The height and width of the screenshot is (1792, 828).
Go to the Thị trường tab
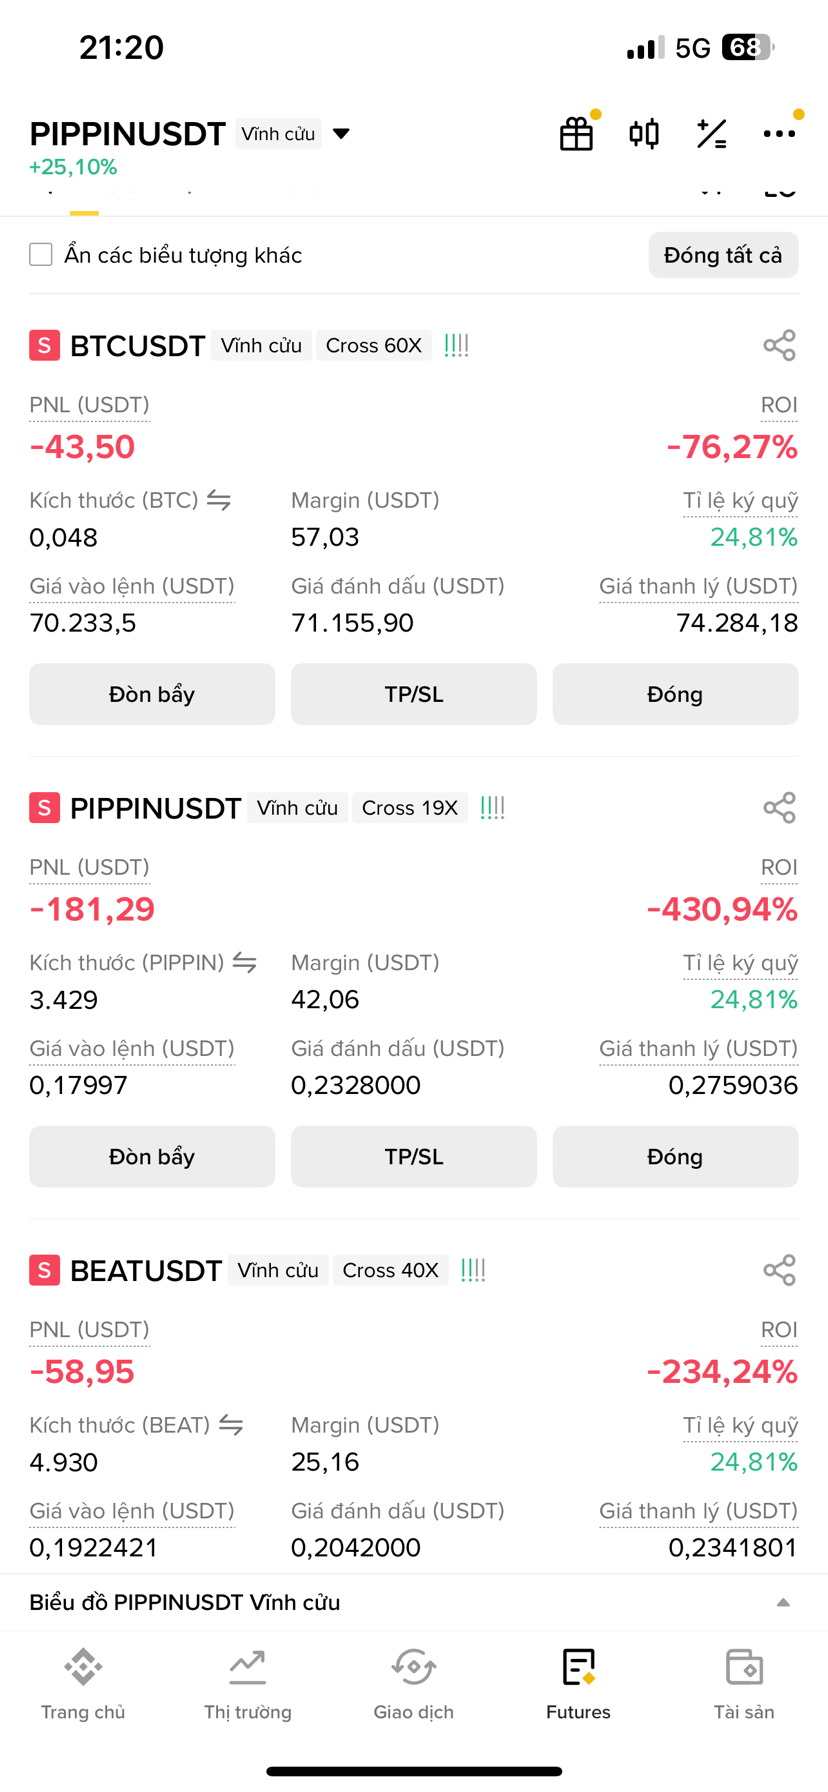[x=248, y=1685]
